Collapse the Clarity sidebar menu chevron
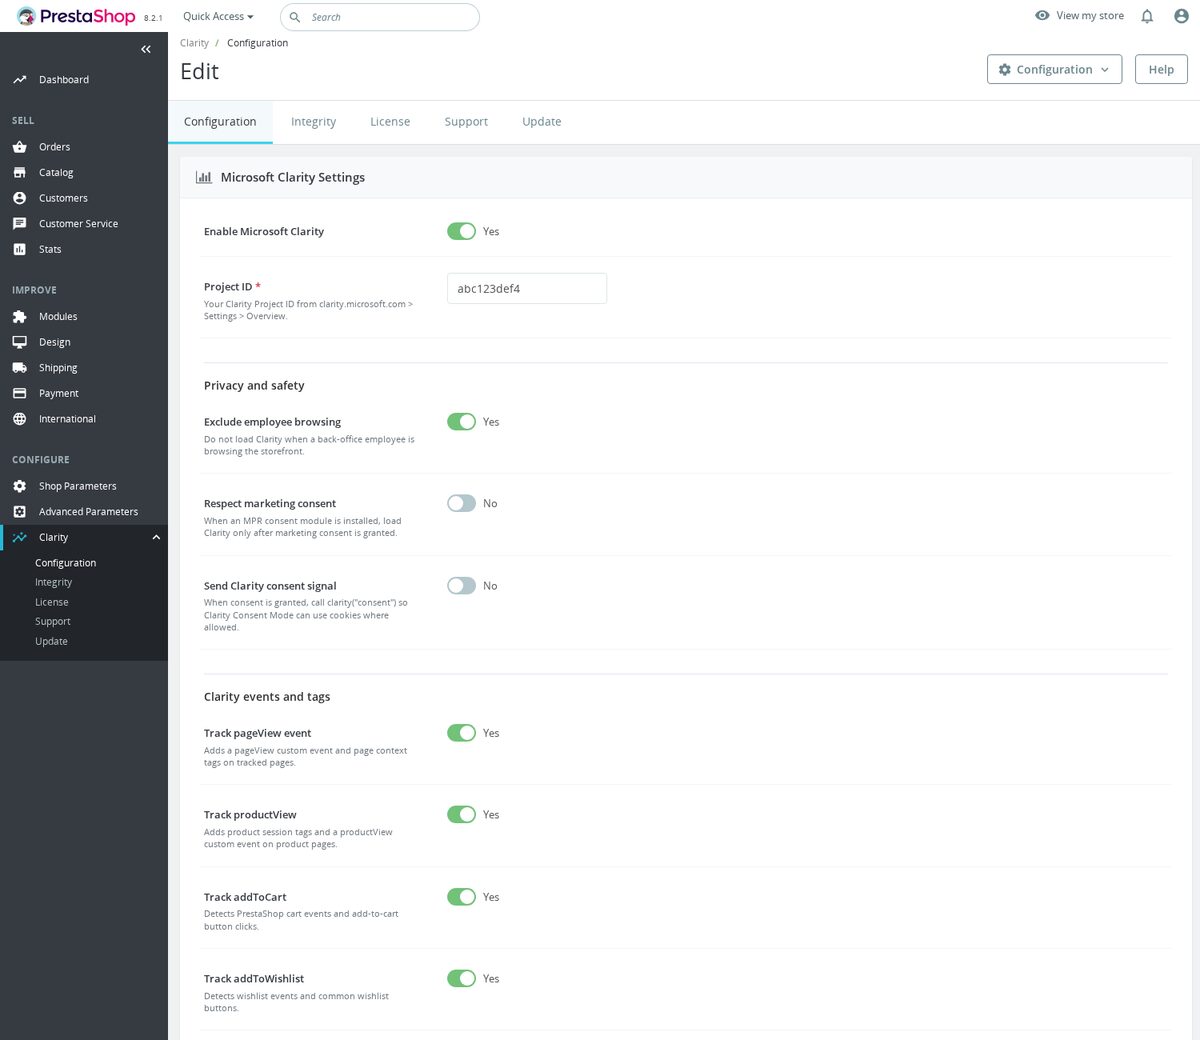The image size is (1200, 1040). (x=156, y=537)
